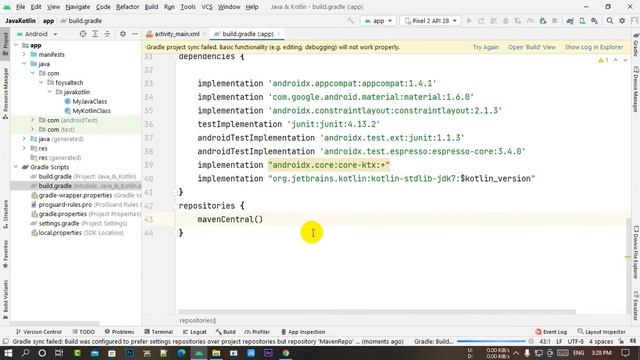Click the Gradle build progress bar
Screen dimensions: 640x360
(x=491, y=341)
